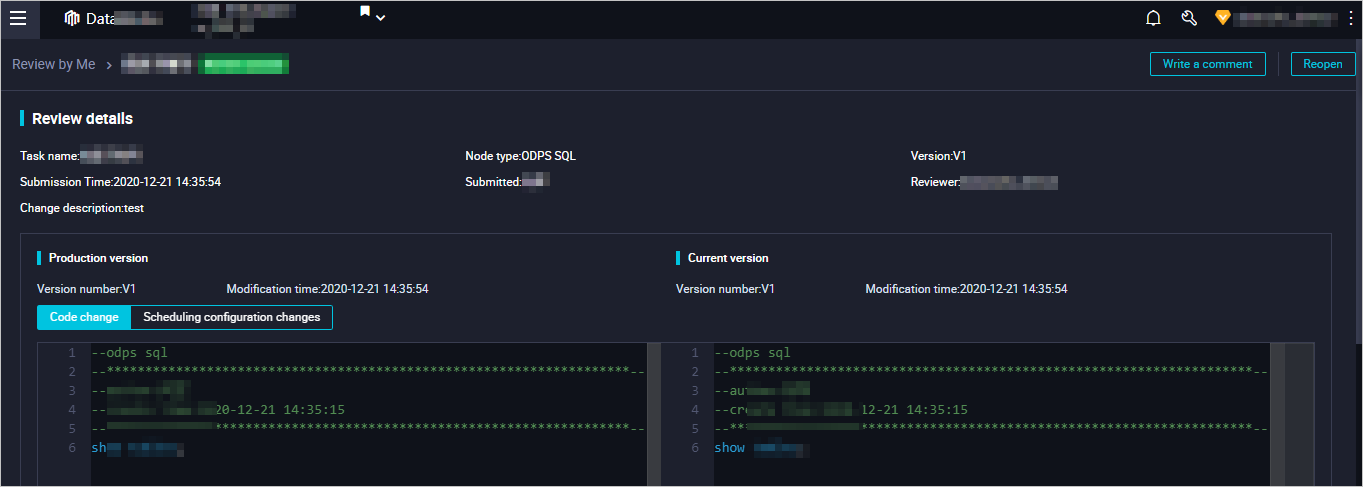Image resolution: width=1363 pixels, height=487 pixels.
Task: Click Submission Time 2020-12-21 14:35:54 text
Action: point(120,182)
